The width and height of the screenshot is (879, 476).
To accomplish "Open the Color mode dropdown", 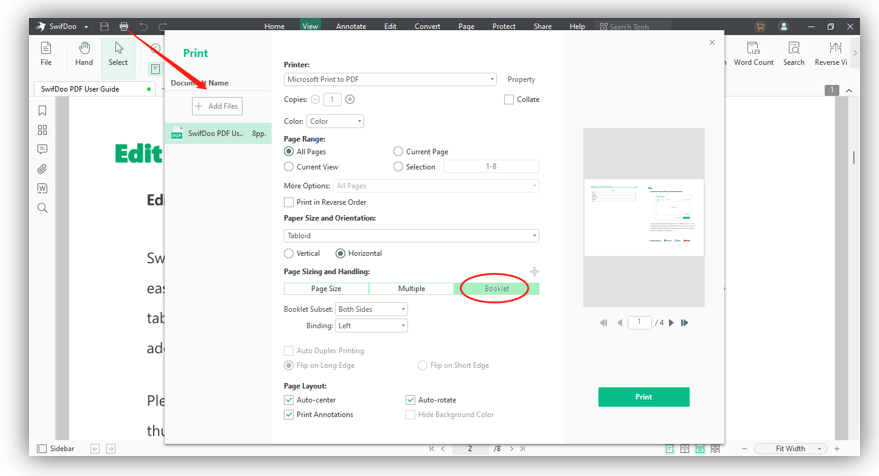I will pos(335,121).
